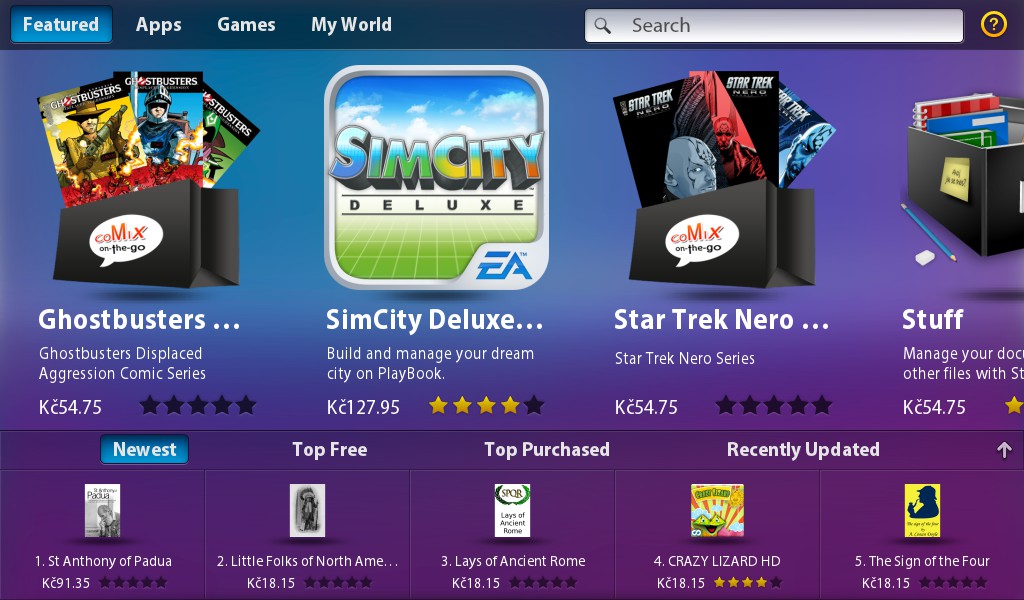1024x600 pixels.
Task: Open the Lays of Ancient Rome title link
Action: click(513, 561)
